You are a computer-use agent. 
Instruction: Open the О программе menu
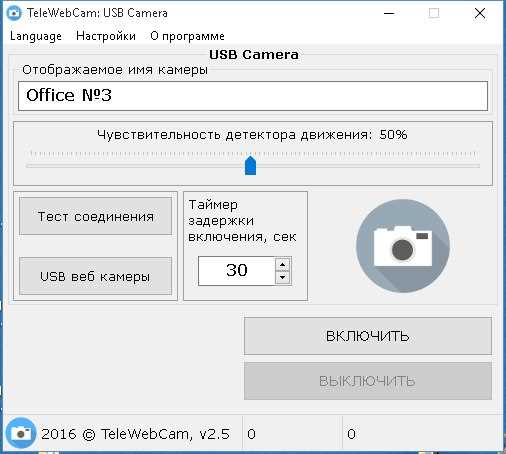(187, 36)
